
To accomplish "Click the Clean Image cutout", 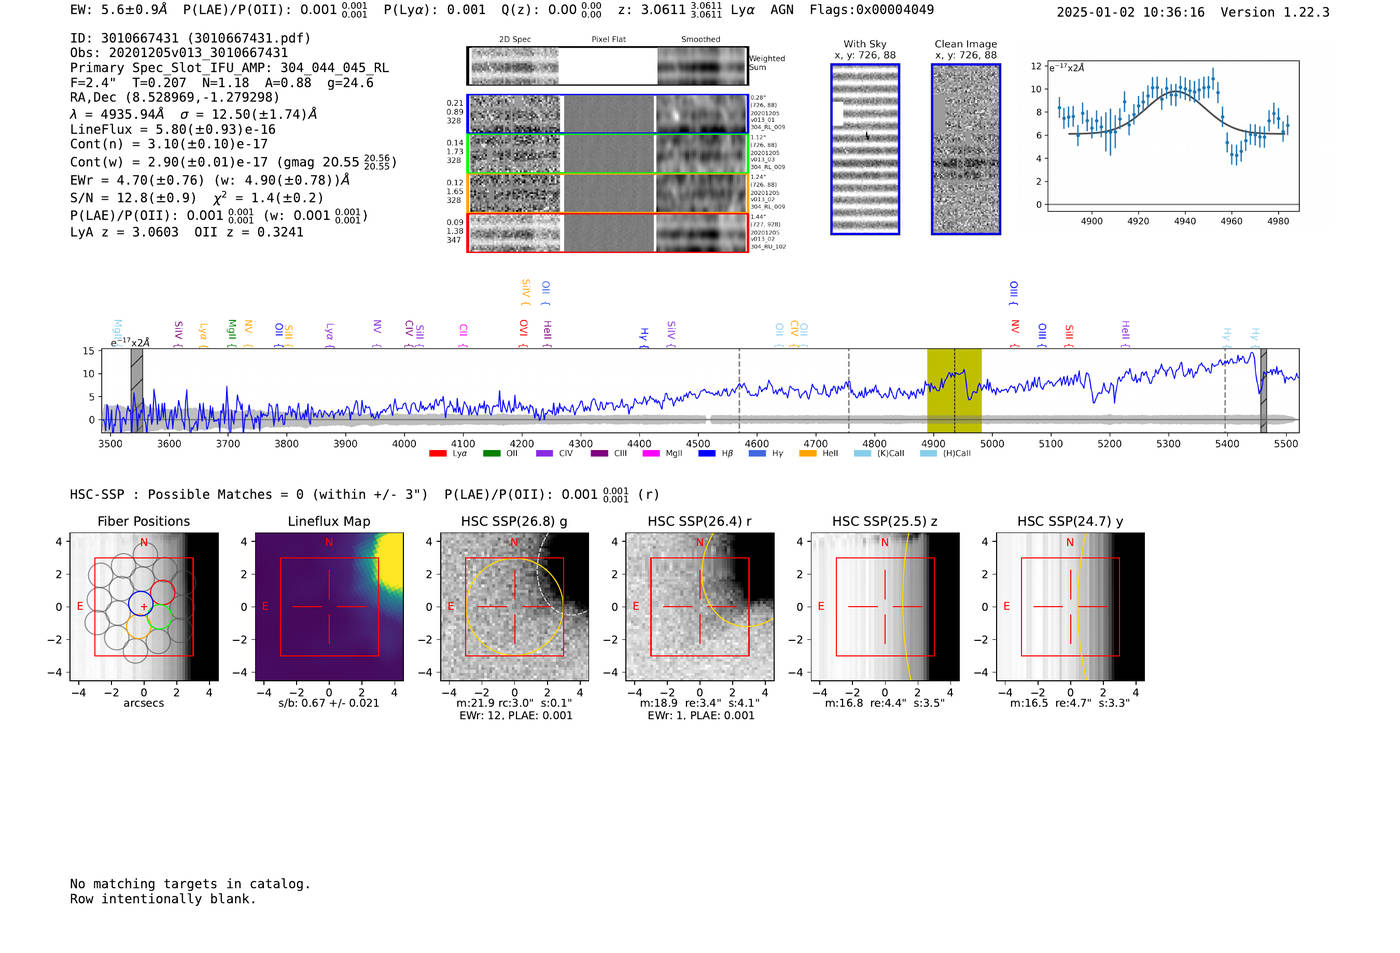I will point(966,149).
